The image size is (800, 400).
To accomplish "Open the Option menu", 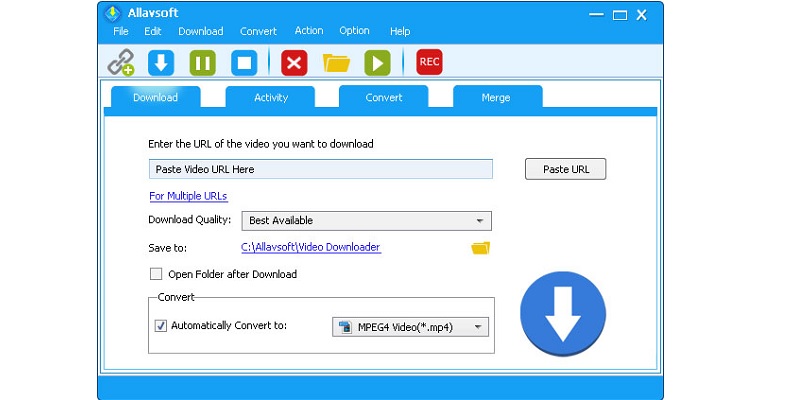I will (354, 31).
